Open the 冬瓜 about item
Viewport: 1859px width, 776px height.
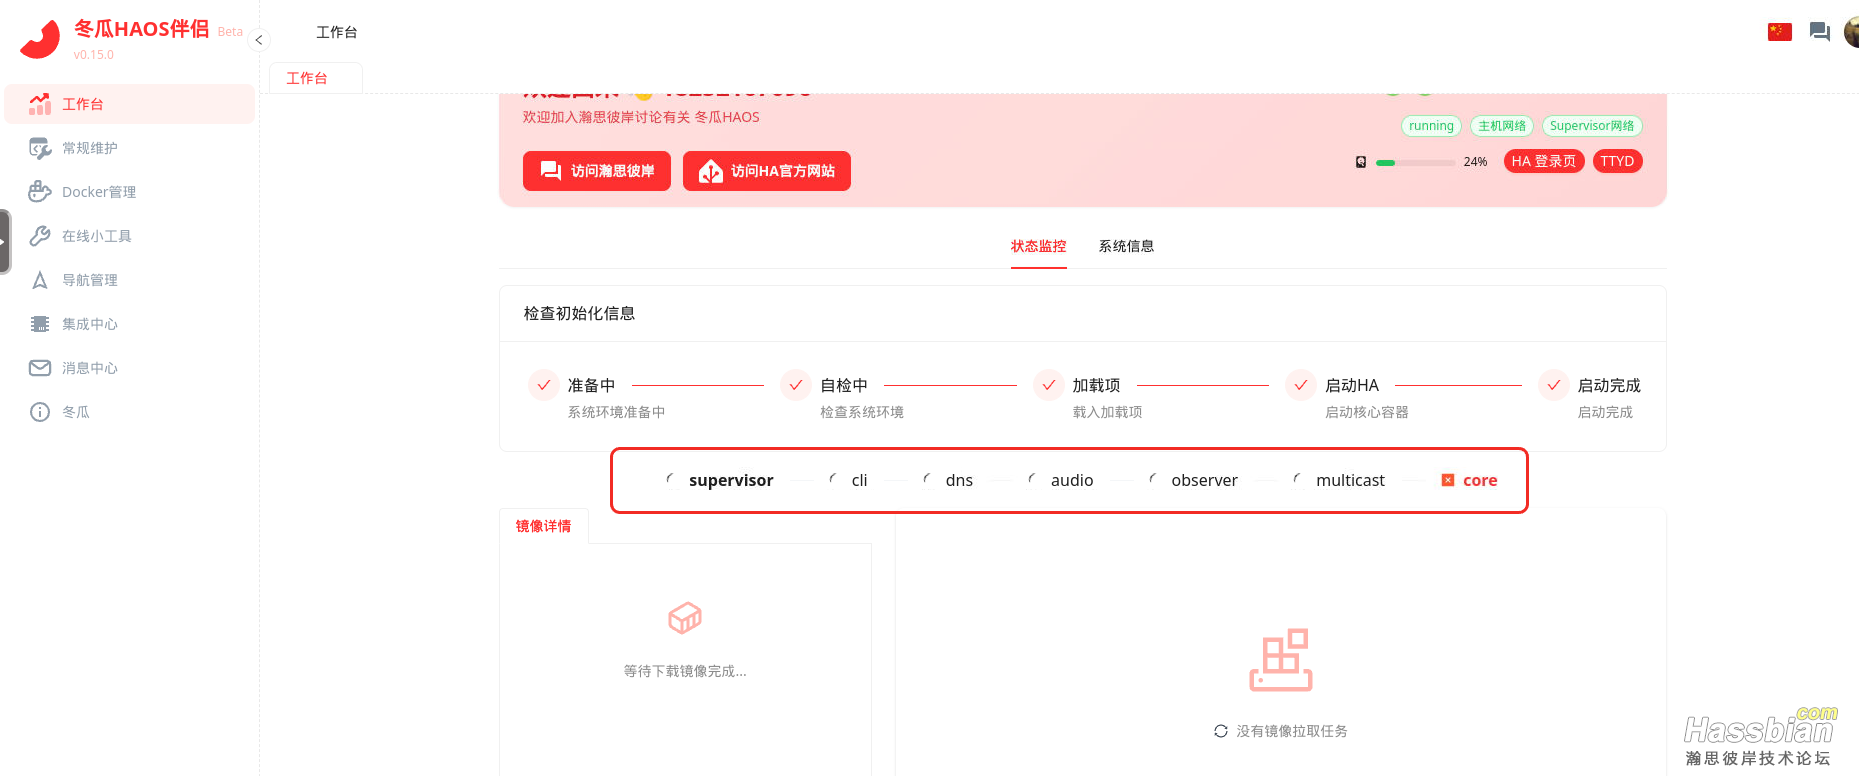[130, 412]
